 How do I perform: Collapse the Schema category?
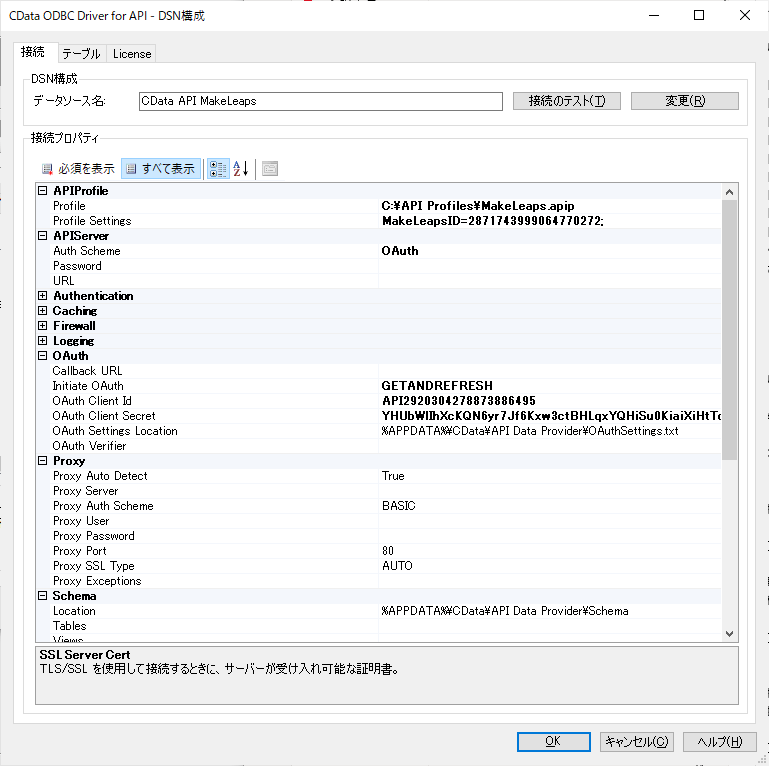43,596
